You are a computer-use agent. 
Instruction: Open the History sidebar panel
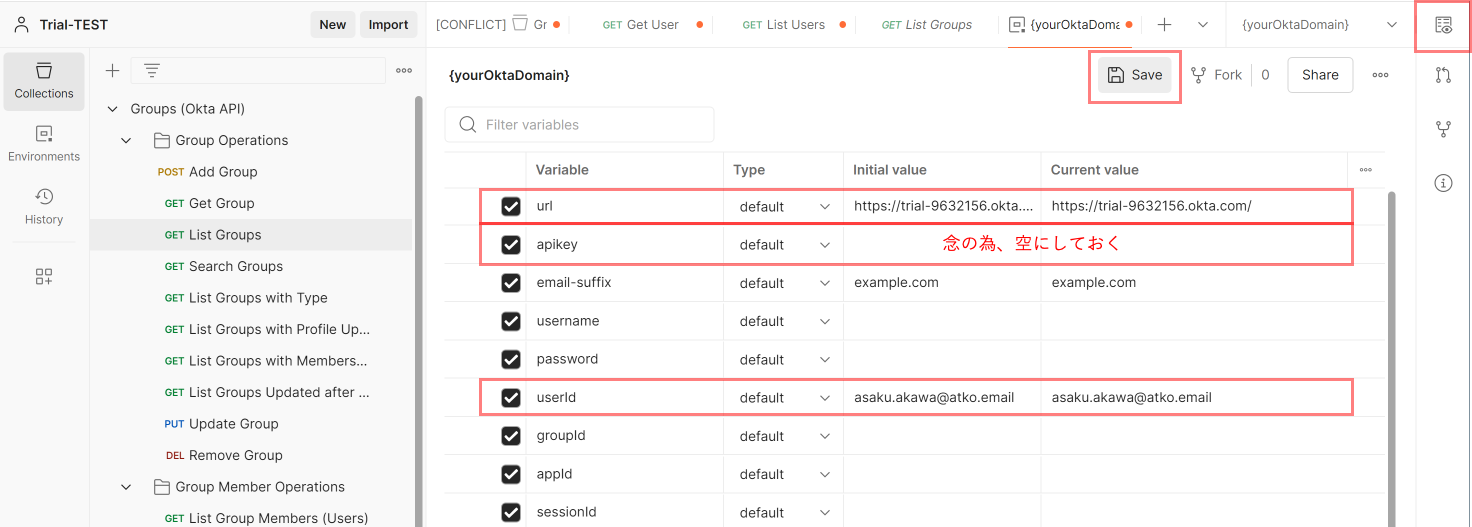tap(43, 207)
